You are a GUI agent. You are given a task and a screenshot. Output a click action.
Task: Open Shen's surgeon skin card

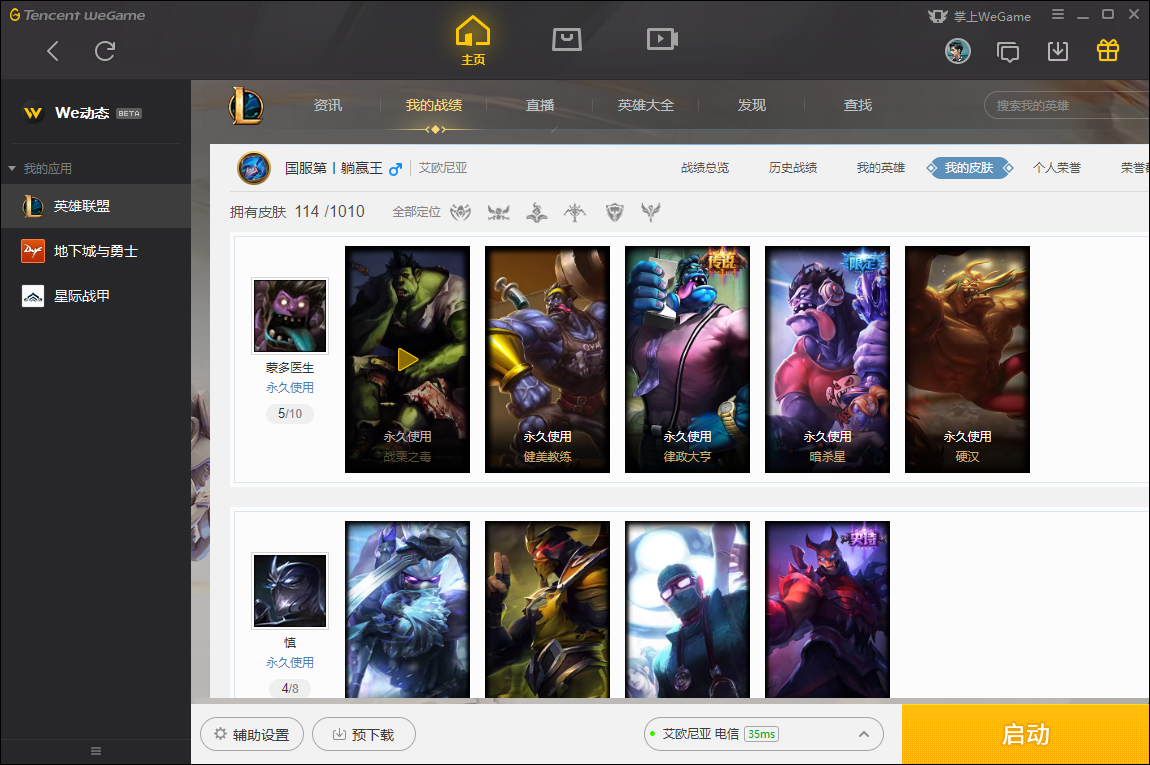click(687, 609)
